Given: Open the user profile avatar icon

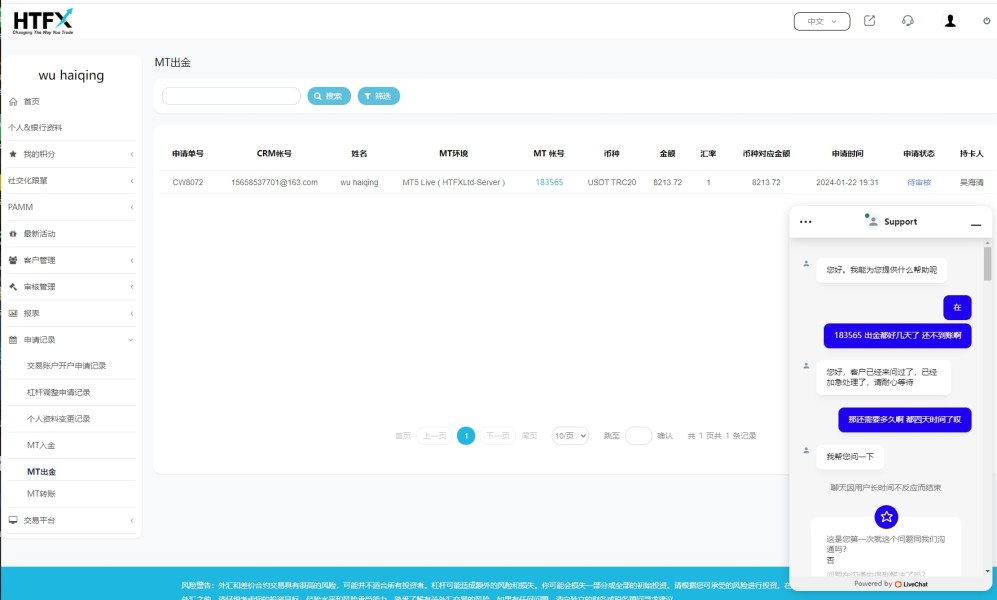Looking at the screenshot, I should [950, 21].
